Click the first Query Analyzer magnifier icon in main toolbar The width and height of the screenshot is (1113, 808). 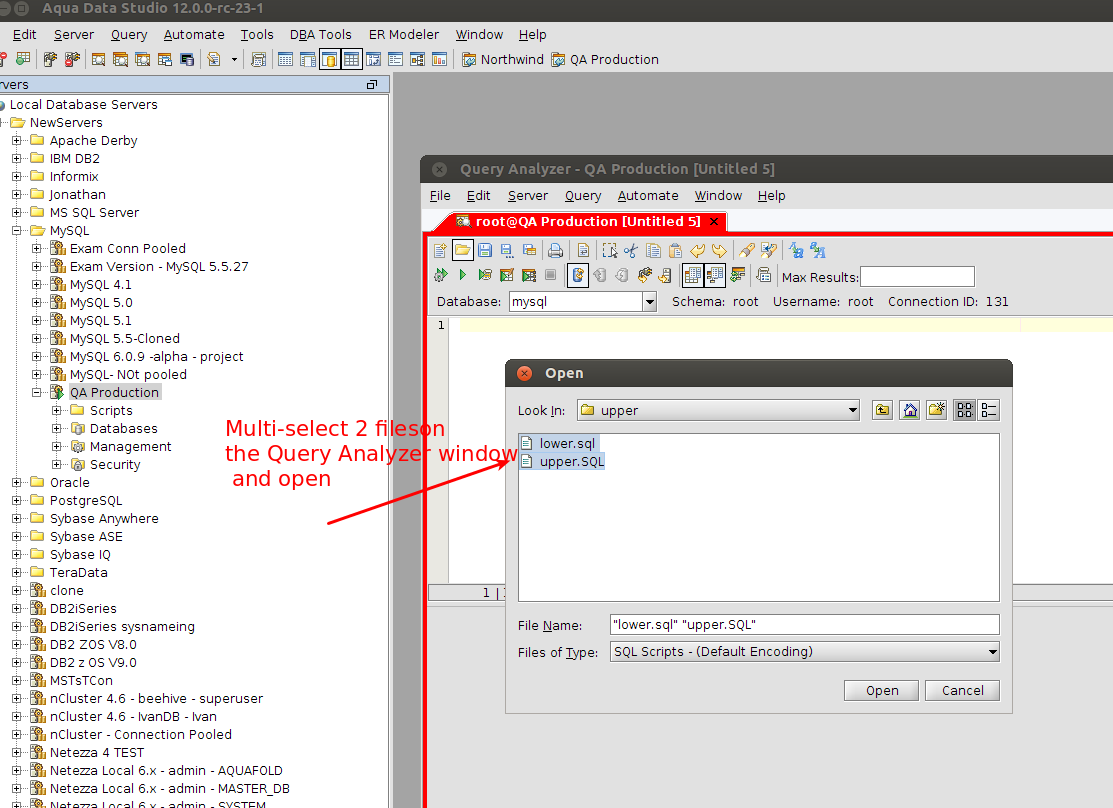(99, 60)
